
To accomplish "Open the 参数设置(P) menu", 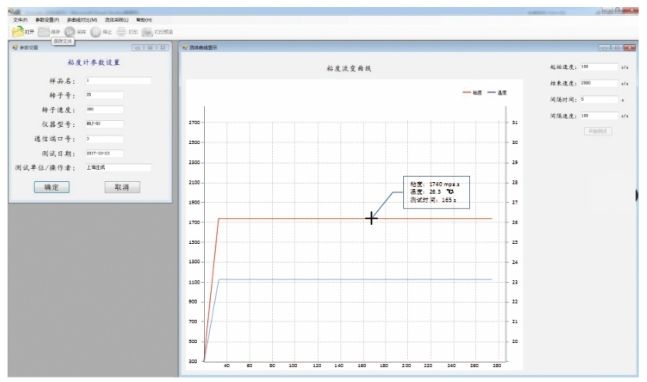I will coord(47,20).
